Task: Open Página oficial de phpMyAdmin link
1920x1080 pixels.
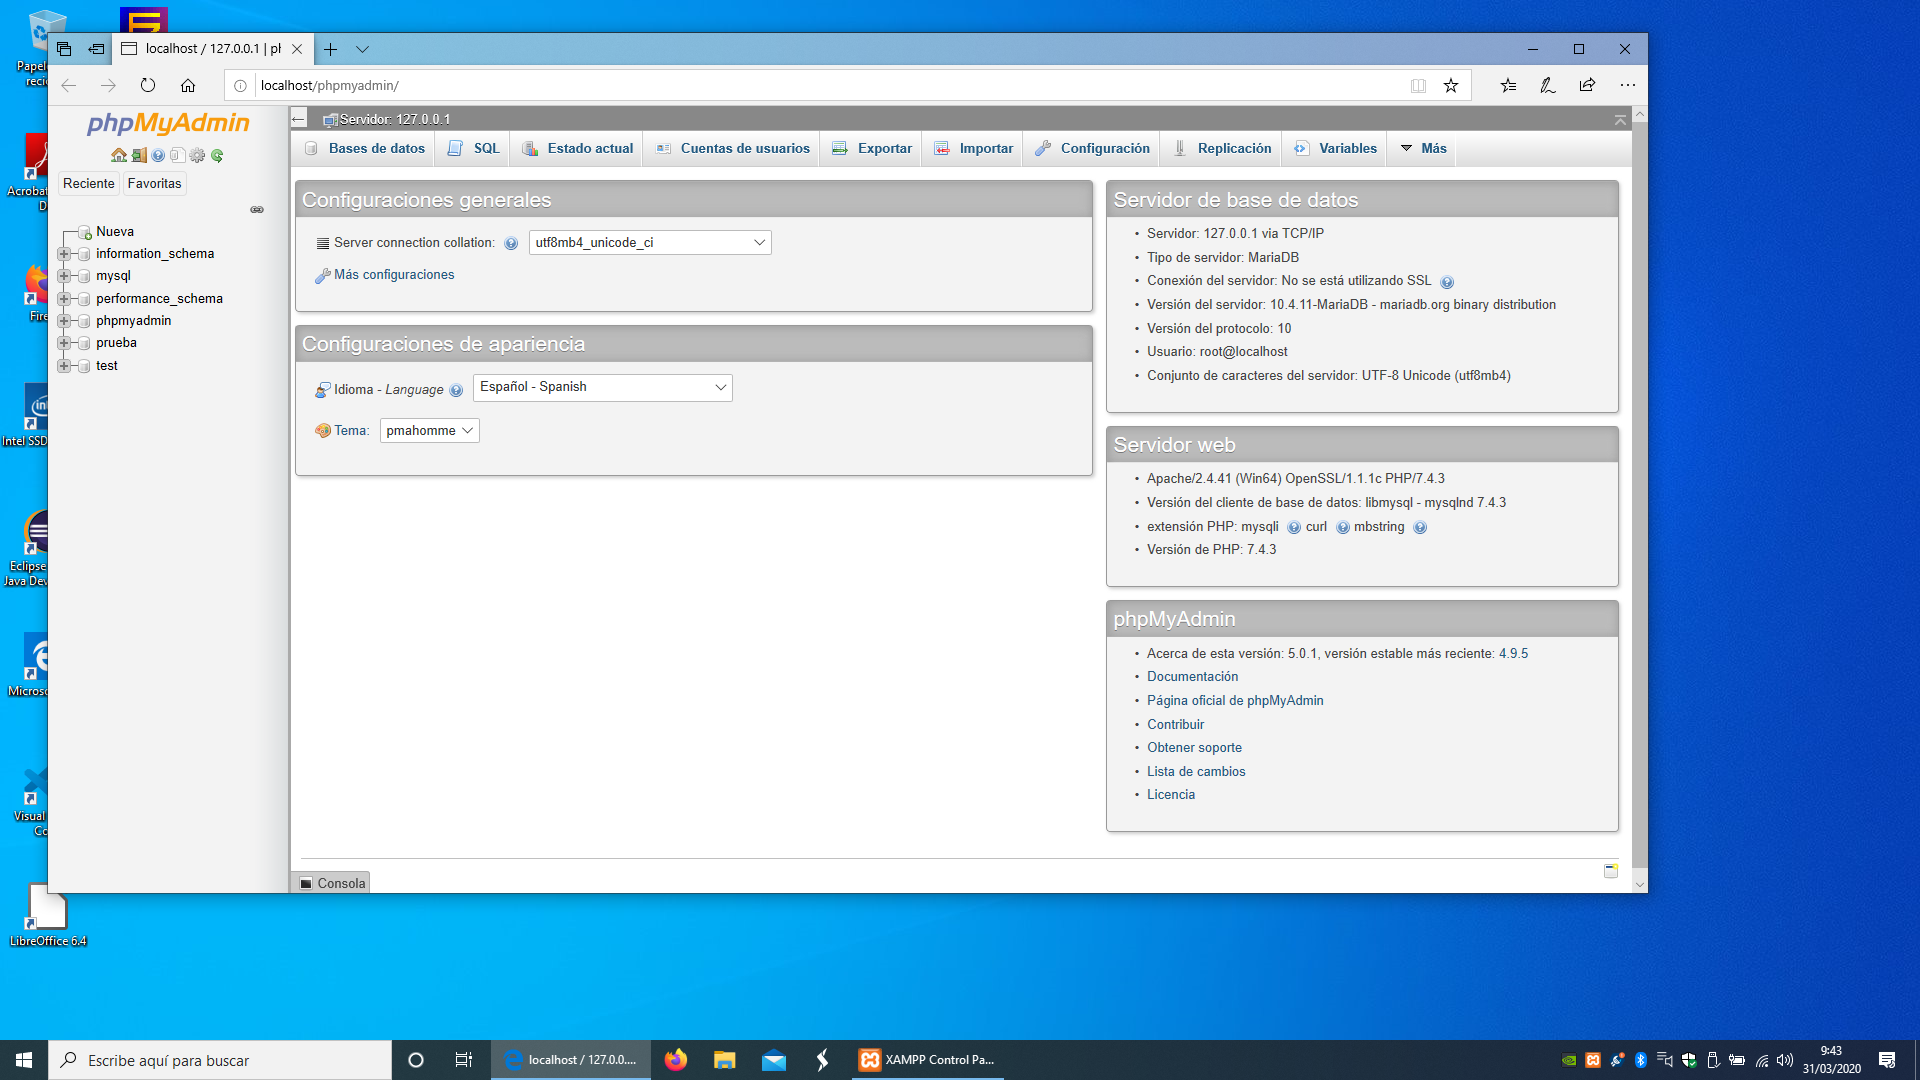Action: 1235,701
